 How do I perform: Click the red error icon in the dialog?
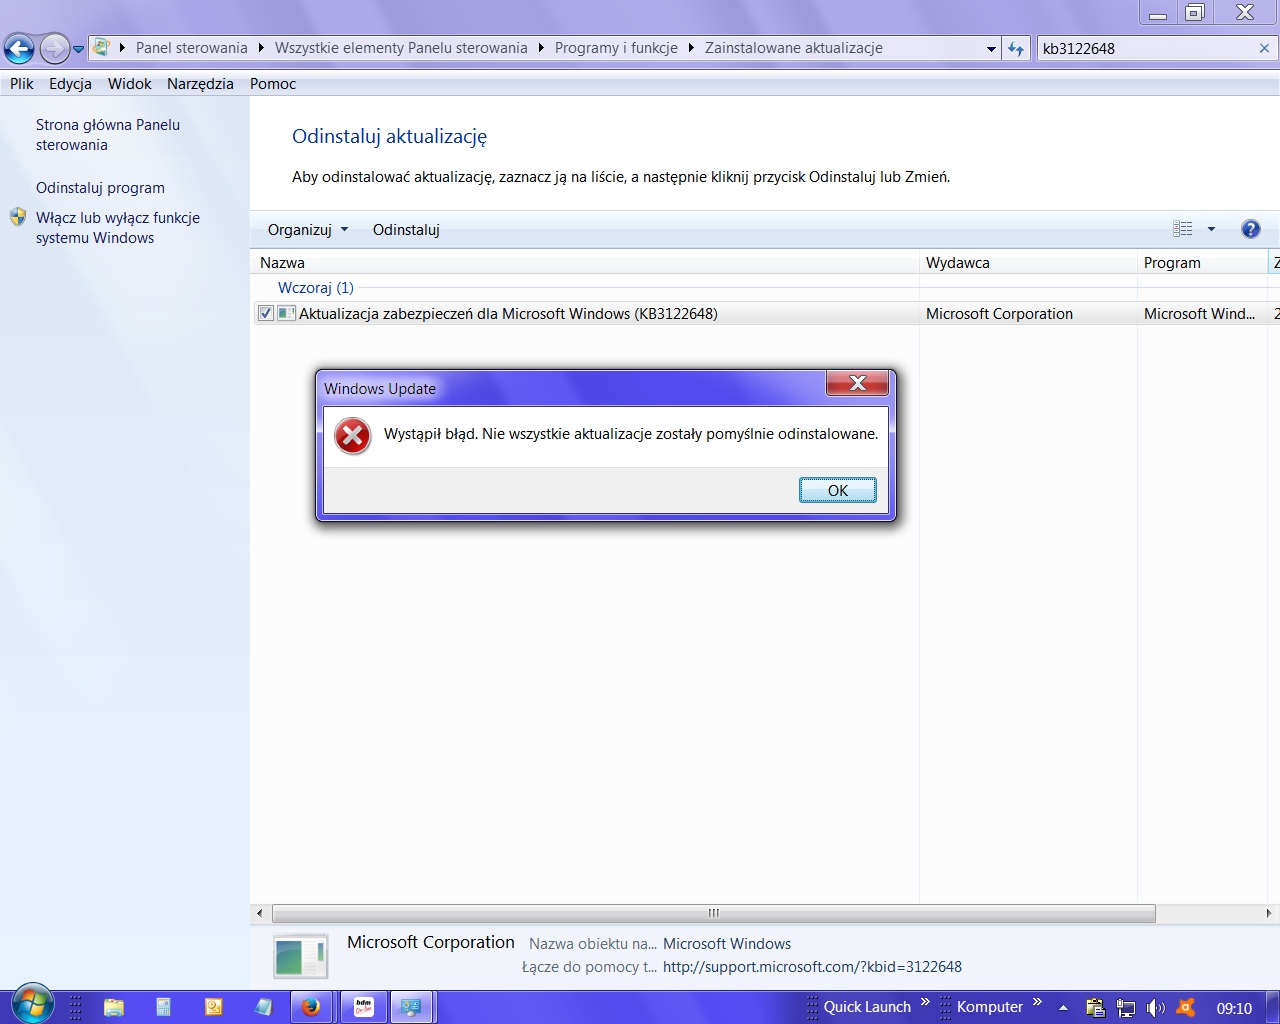tap(352, 436)
